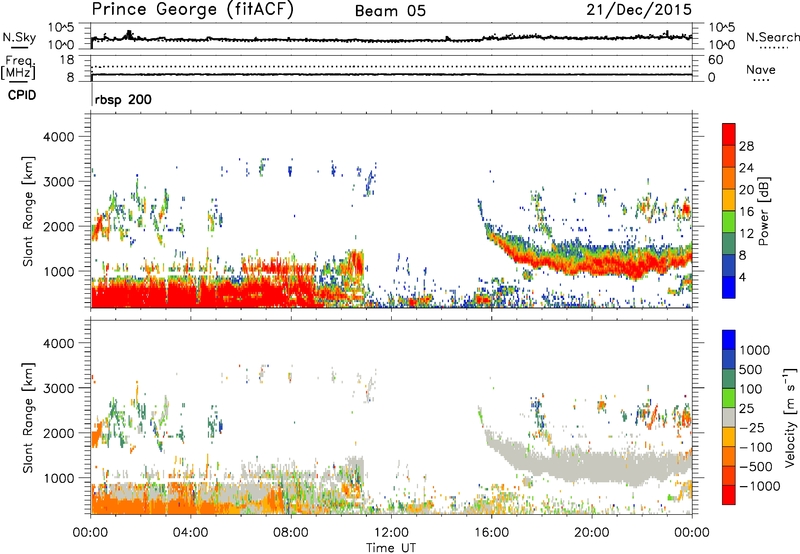Image resolution: width=800 pixels, height=554 pixels.
Task: Click the 'CPID' row label
Action: [x=22, y=95]
